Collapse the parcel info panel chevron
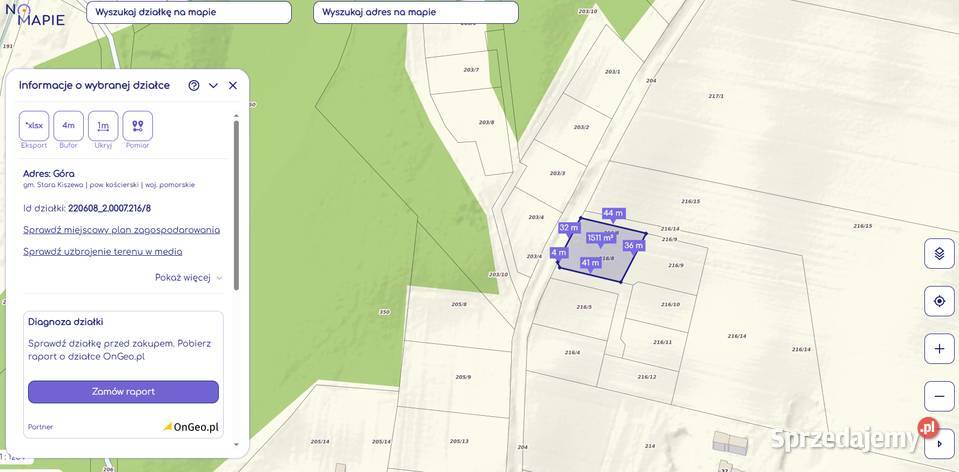959x472 pixels. click(x=213, y=86)
